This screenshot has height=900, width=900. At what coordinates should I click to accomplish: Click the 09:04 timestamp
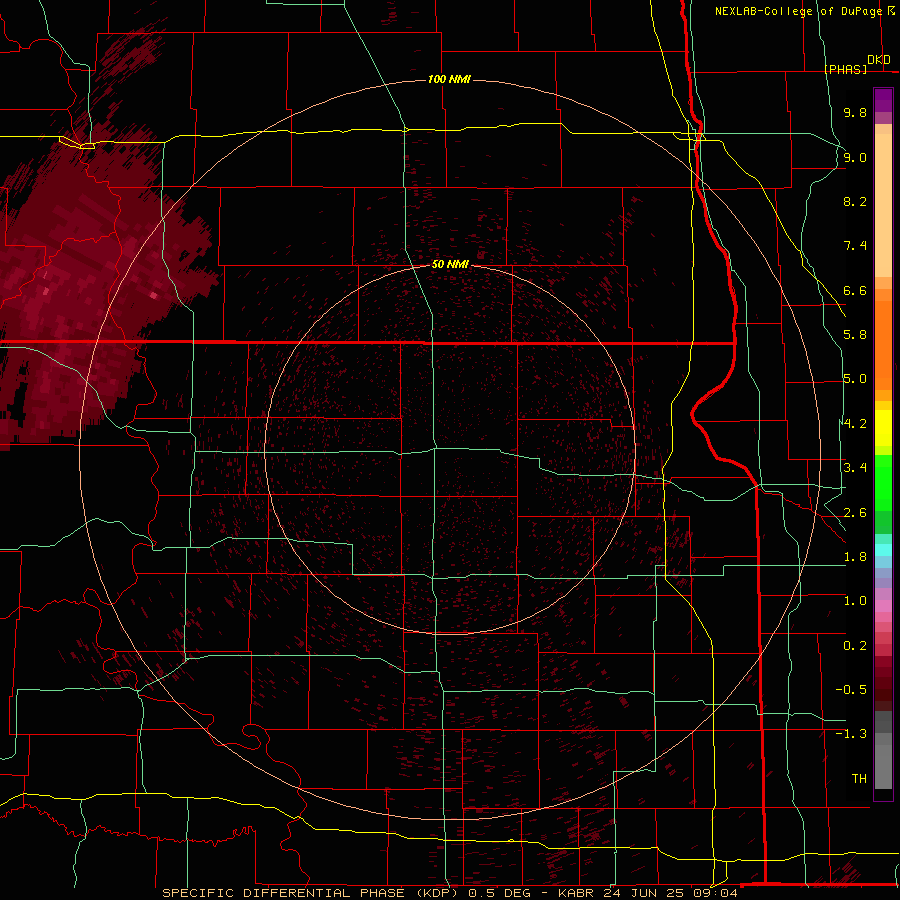click(715, 893)
